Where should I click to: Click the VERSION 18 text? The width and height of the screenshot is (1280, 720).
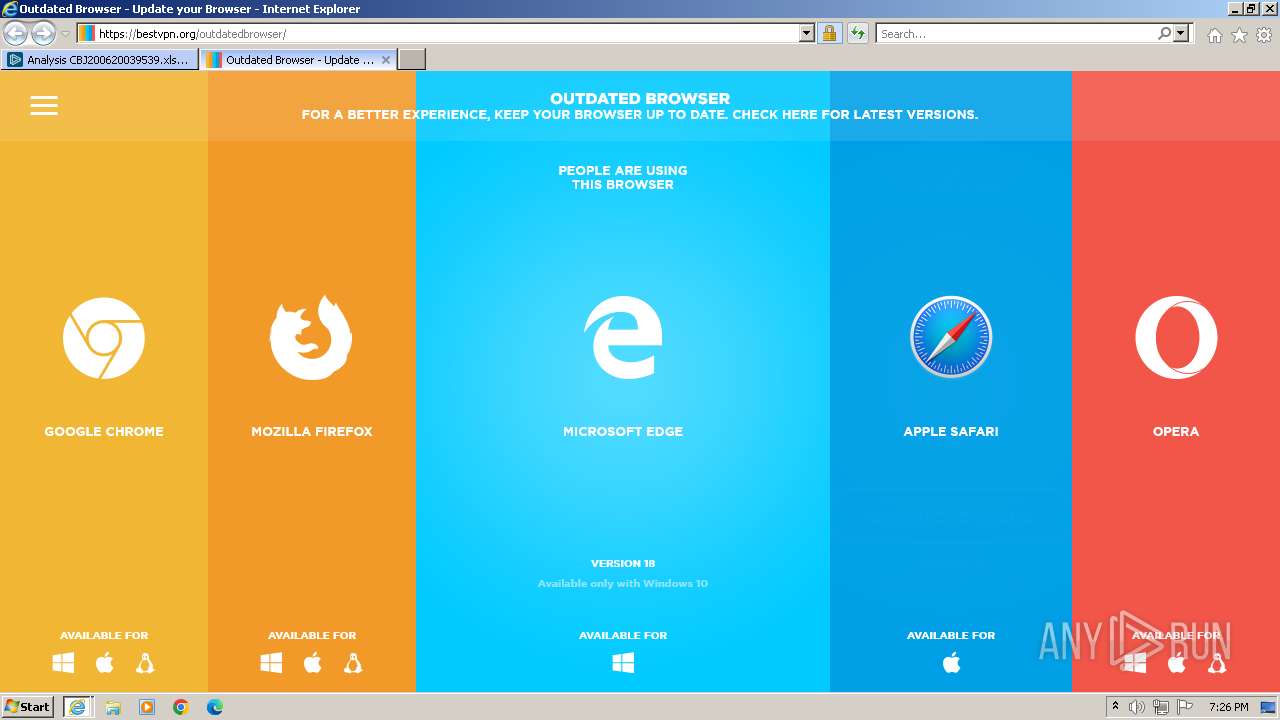pyautogui.click(x=623, y=563)
